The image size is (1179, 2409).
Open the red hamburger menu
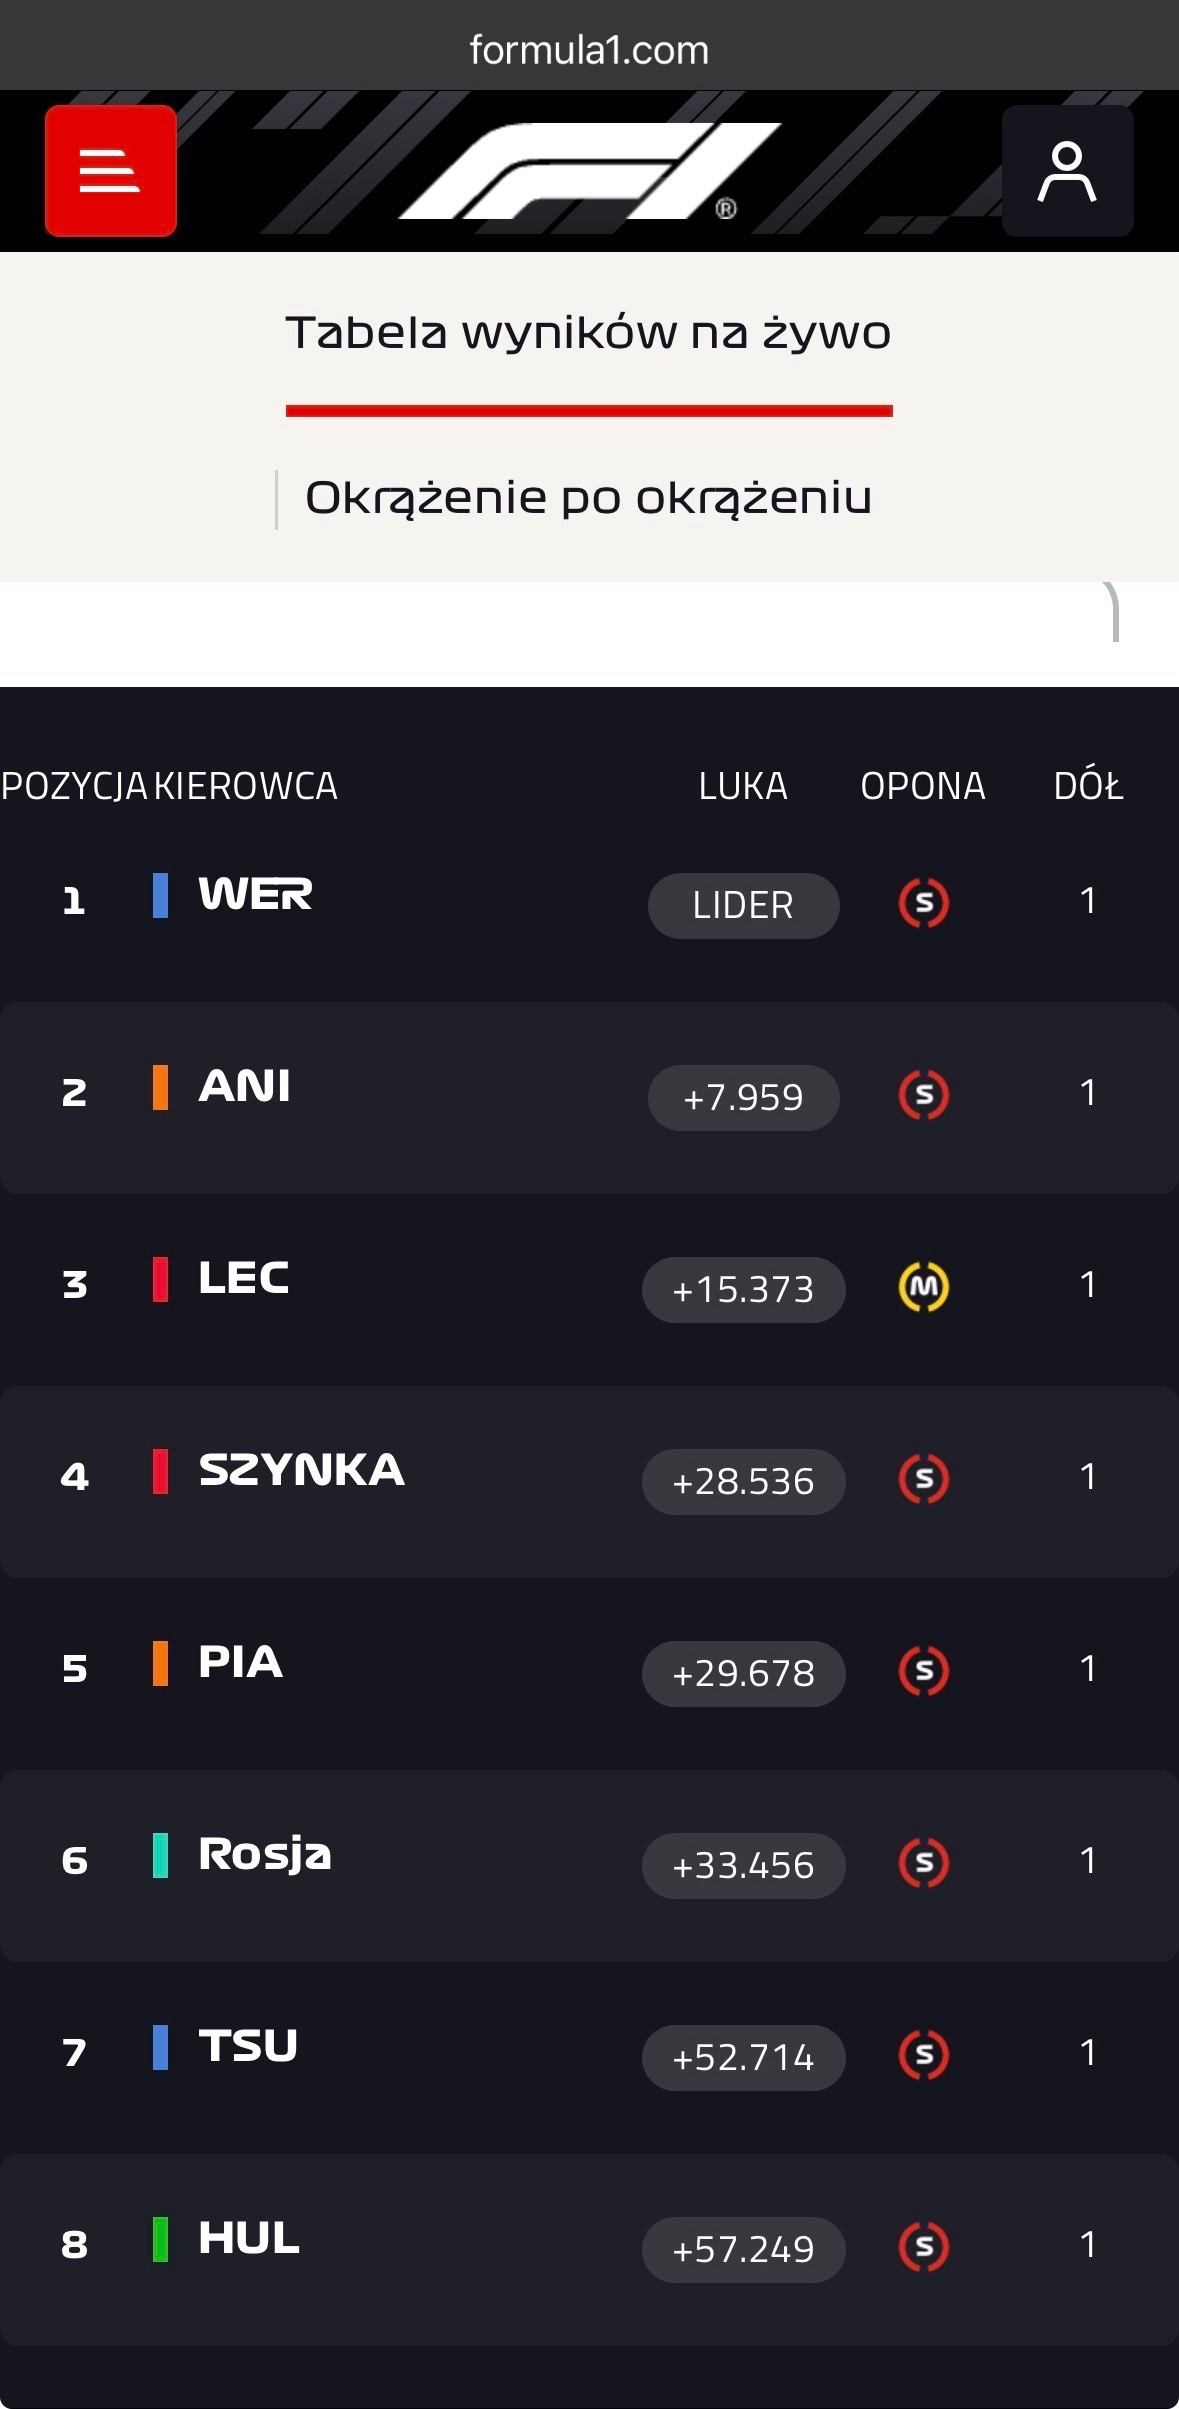point(111,171)
